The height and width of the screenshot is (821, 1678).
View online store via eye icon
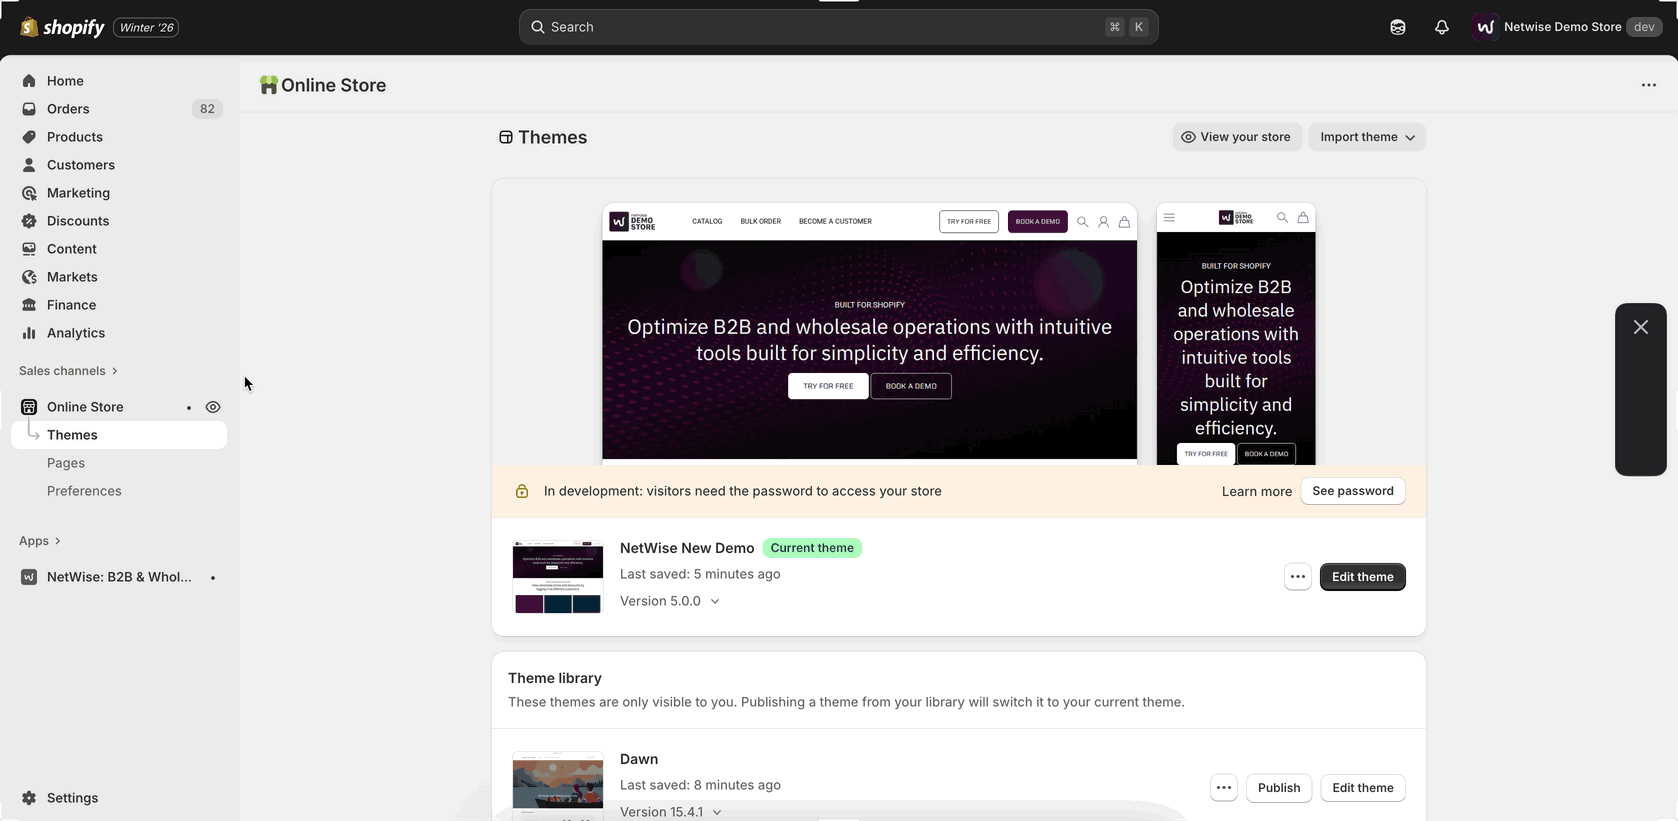[x=213, y=407]
